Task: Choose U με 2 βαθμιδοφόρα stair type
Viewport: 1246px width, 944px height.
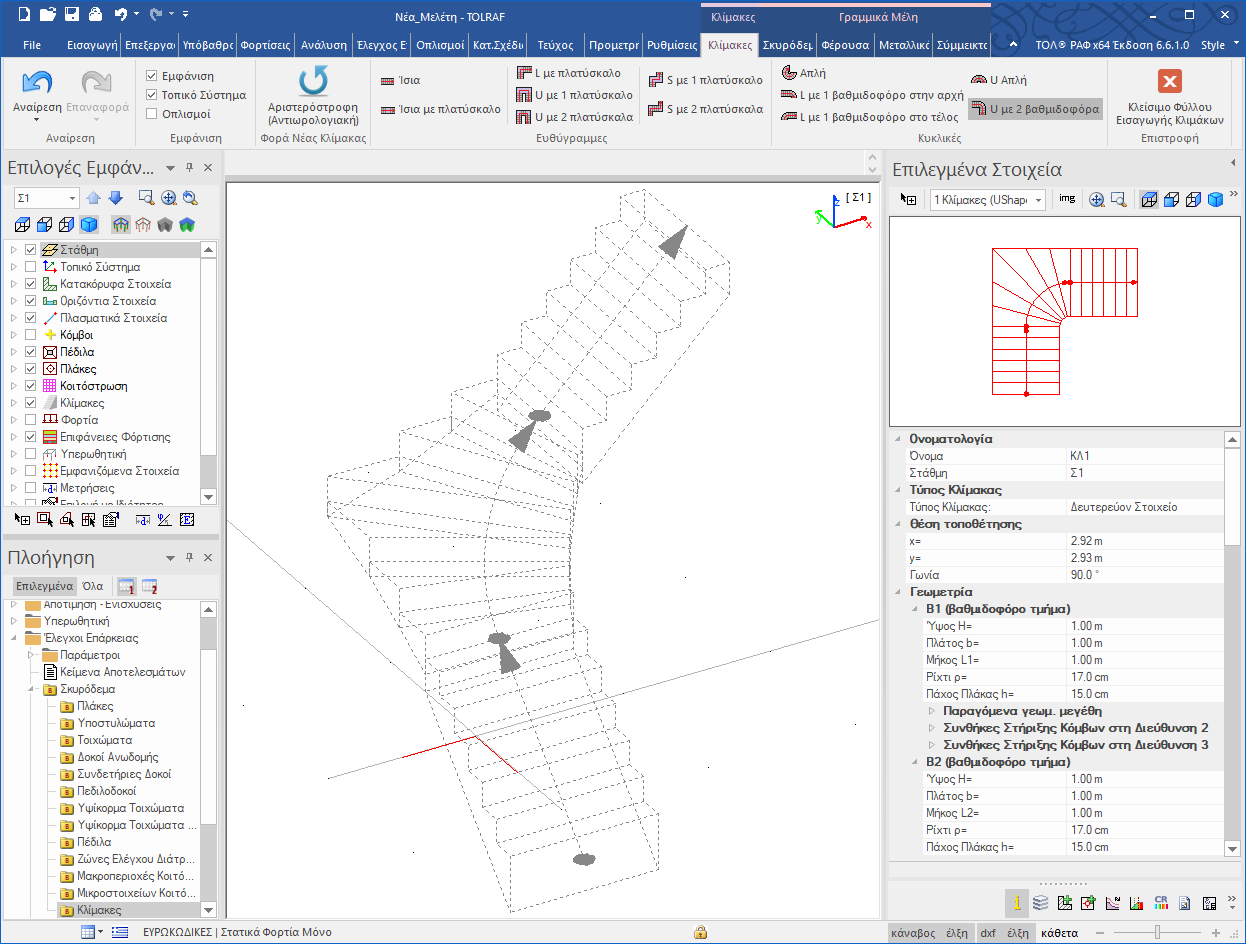Action: point(1035,109)
